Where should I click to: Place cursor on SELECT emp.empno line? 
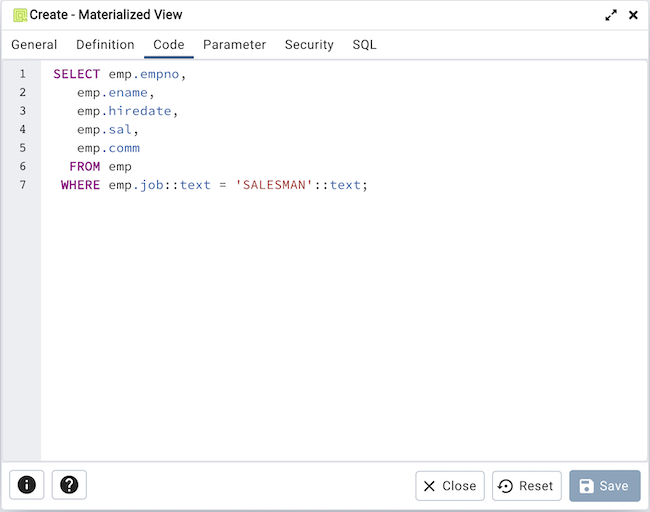[x=120, y=74]
